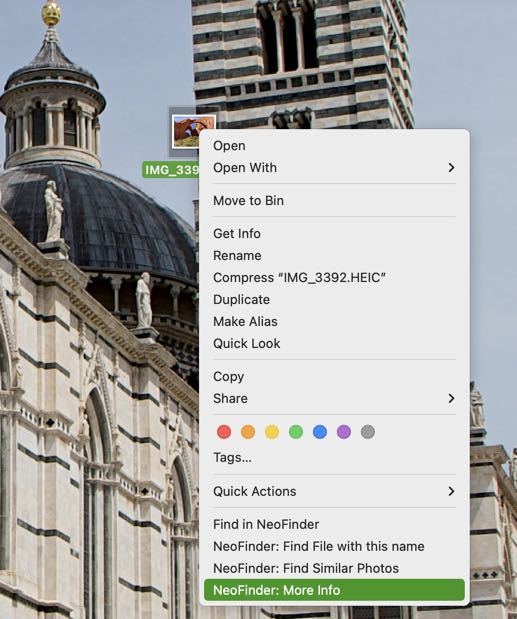Open Quick Look for the file
The height and width of the screenshot is (619, 517).
tap(334, 343)
